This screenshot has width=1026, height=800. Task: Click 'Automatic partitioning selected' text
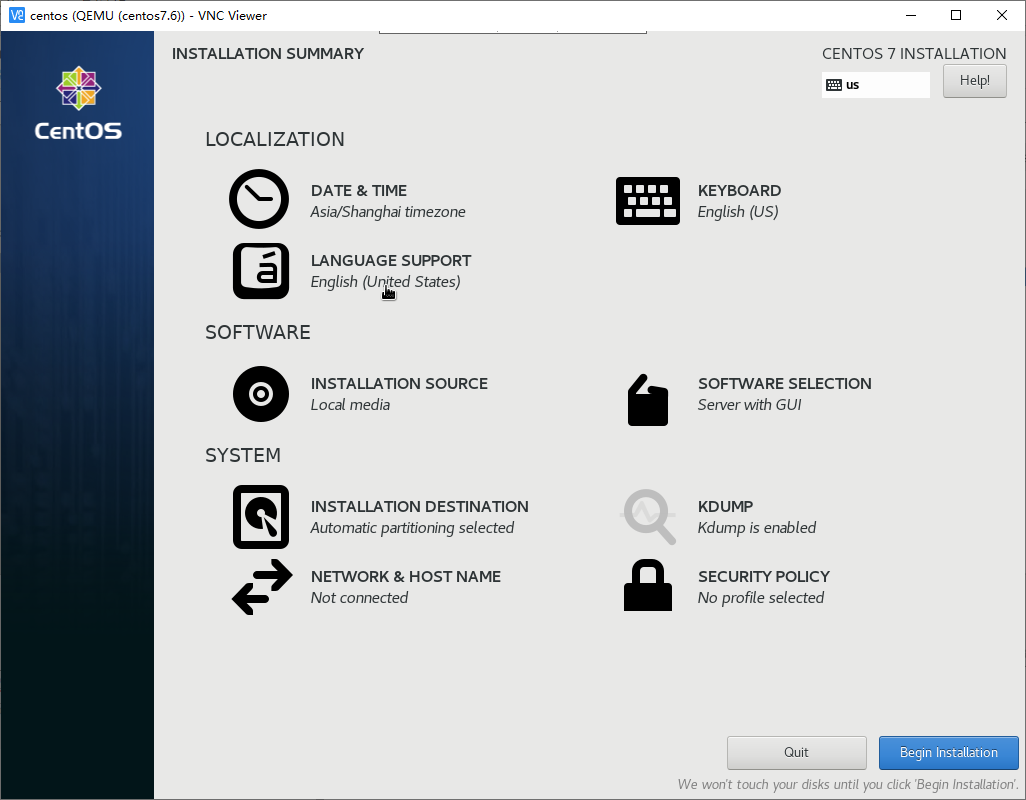point(412,528)
